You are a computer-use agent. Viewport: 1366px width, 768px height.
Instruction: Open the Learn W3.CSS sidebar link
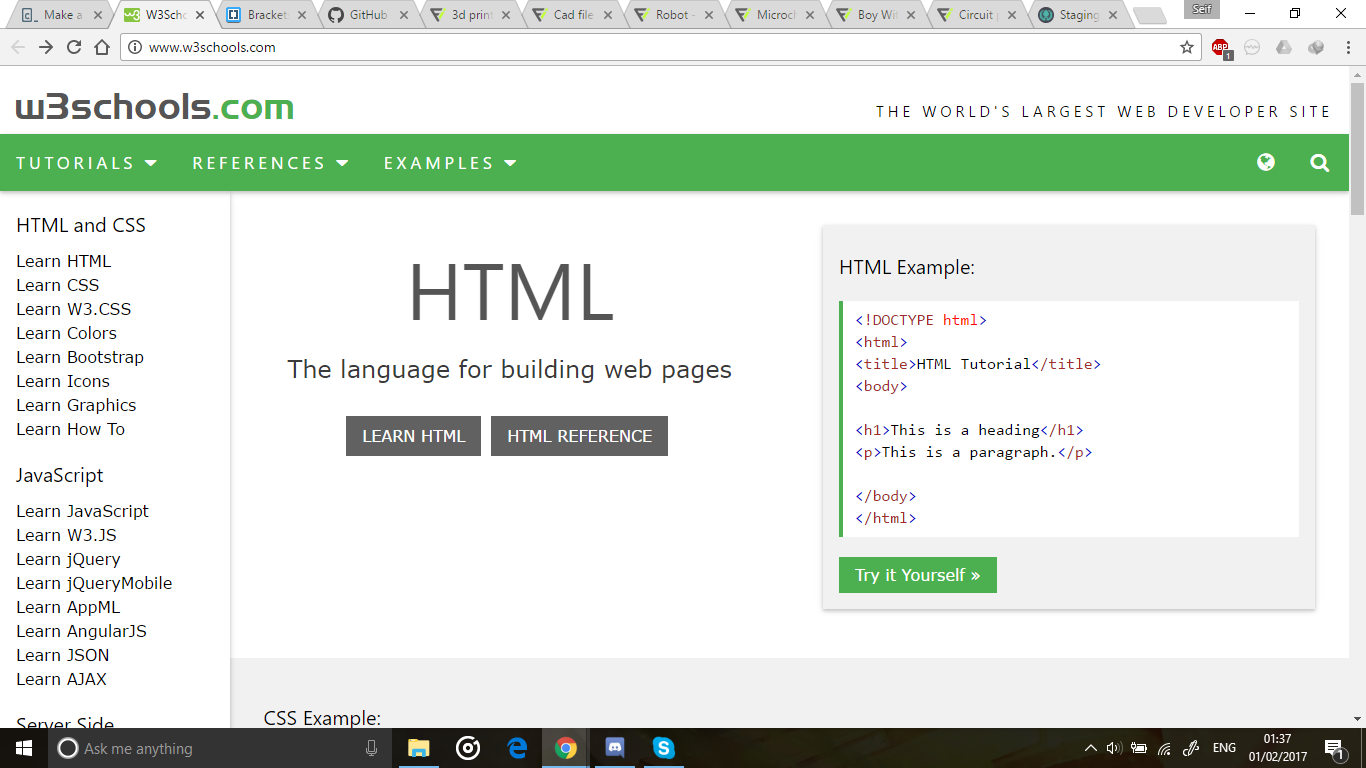click(74, 309)
